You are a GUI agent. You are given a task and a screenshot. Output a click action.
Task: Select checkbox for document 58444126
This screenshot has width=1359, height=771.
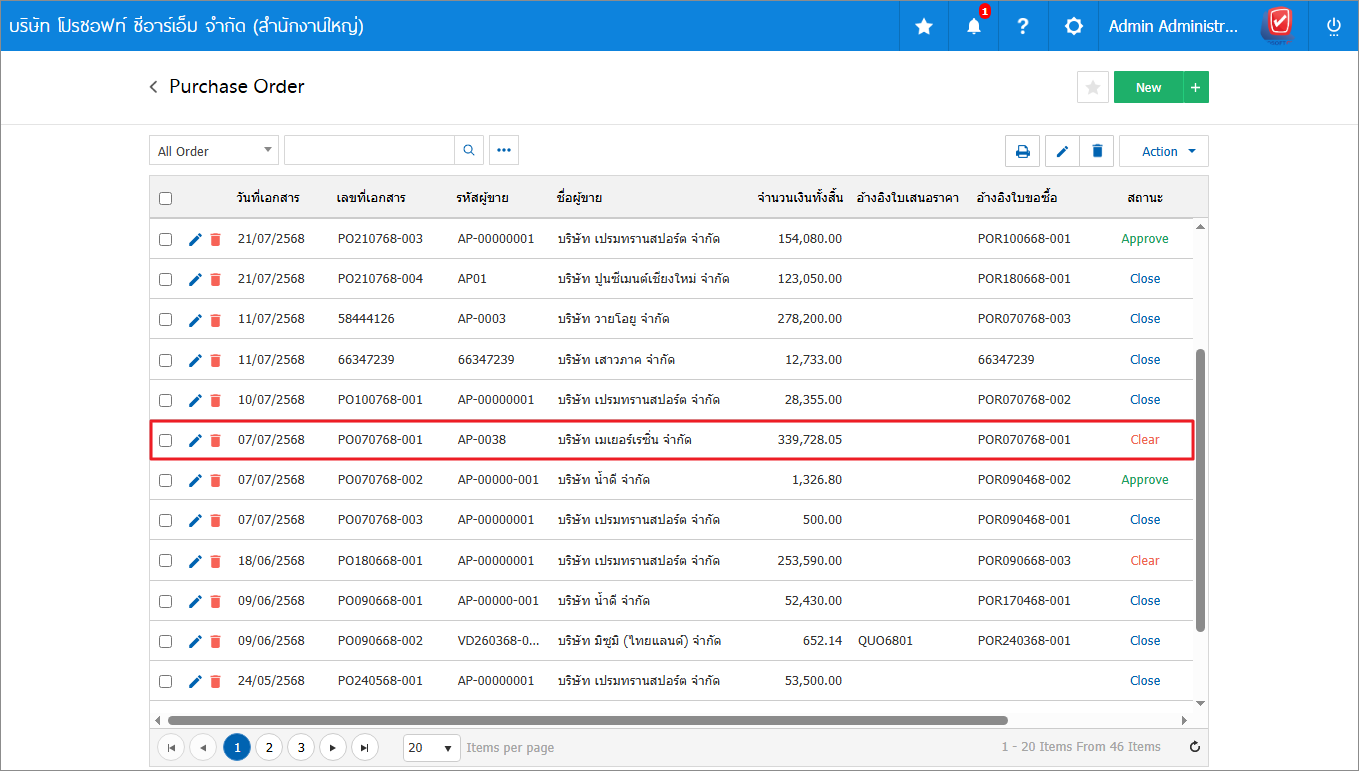165,319
